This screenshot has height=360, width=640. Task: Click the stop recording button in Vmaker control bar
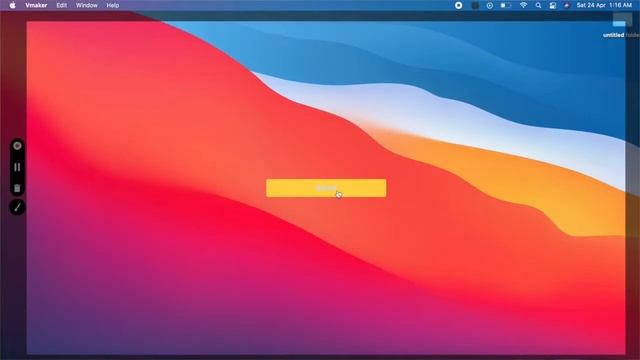17,146
